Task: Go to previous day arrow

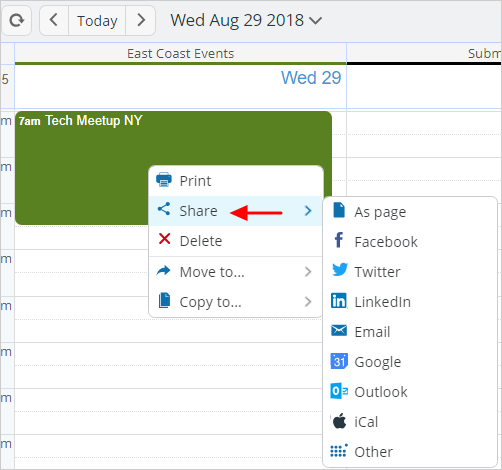Action: 54,21
